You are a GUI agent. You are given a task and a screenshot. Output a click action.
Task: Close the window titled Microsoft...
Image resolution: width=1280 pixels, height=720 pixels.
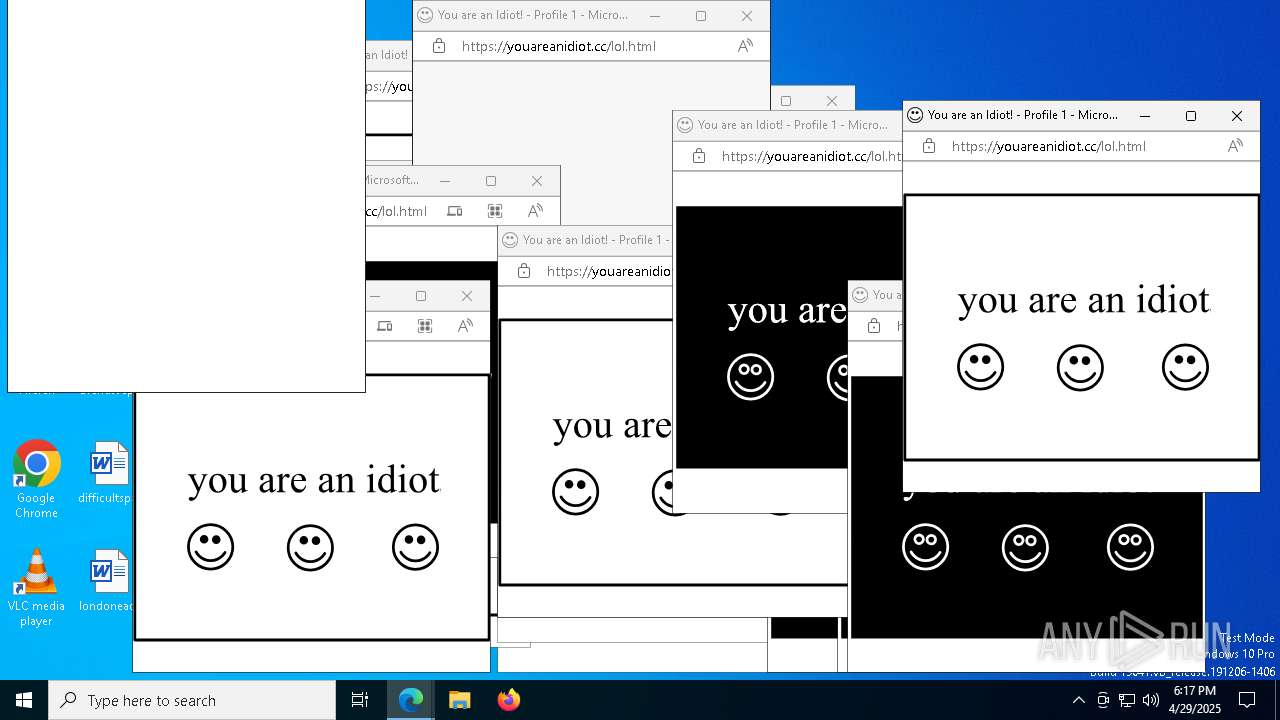537,181
